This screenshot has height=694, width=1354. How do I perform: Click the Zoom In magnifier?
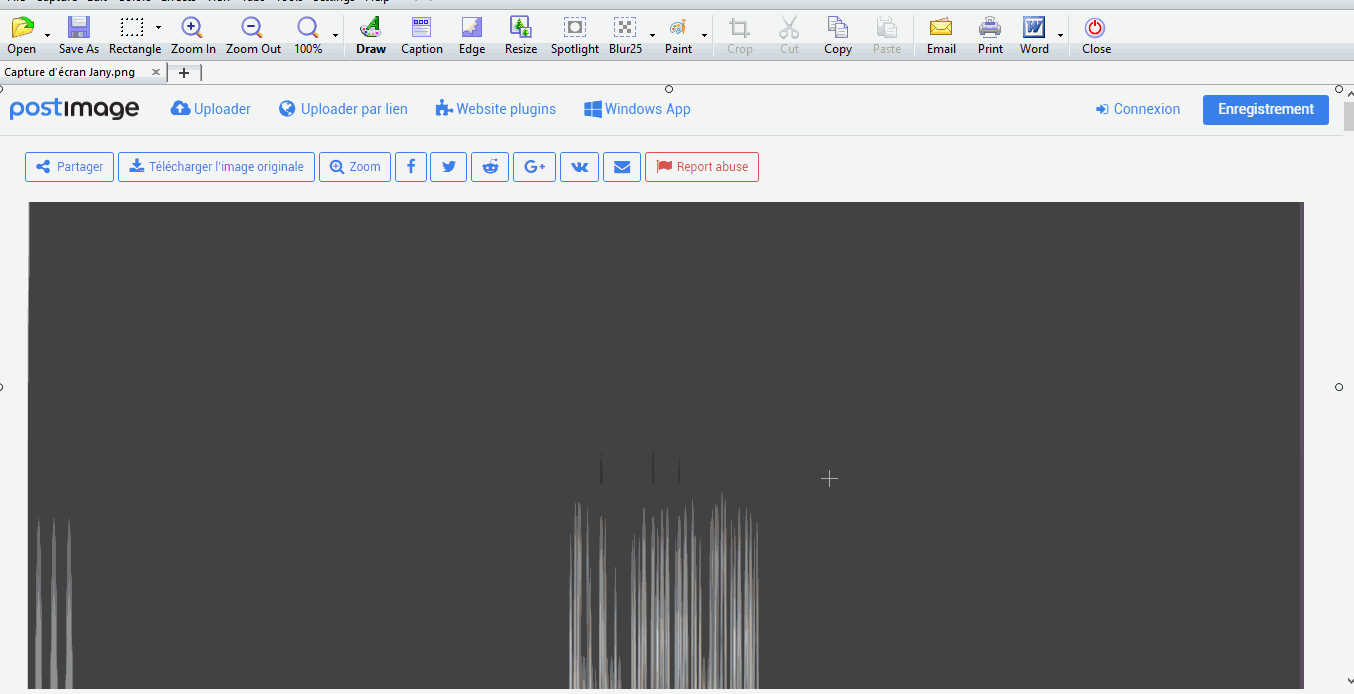(193, 36)
